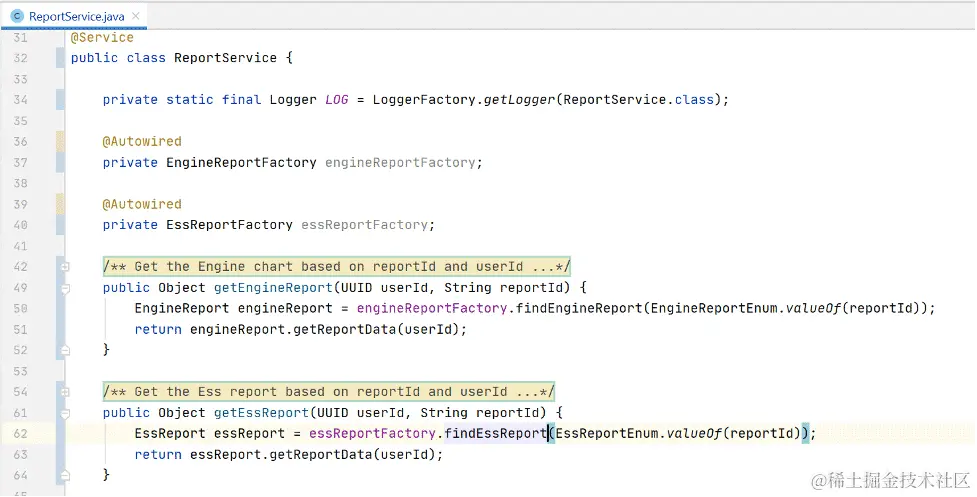Click EssReportEnum on line 62
The height and width of the screenshot is (497, 977).
point(607,433)
